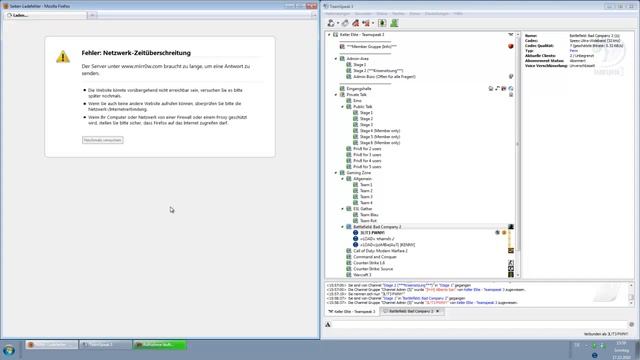Click the TeamSpeak connect toolbar icon
The width and height of the screenshot is (640, 360).
pos(331,23)
